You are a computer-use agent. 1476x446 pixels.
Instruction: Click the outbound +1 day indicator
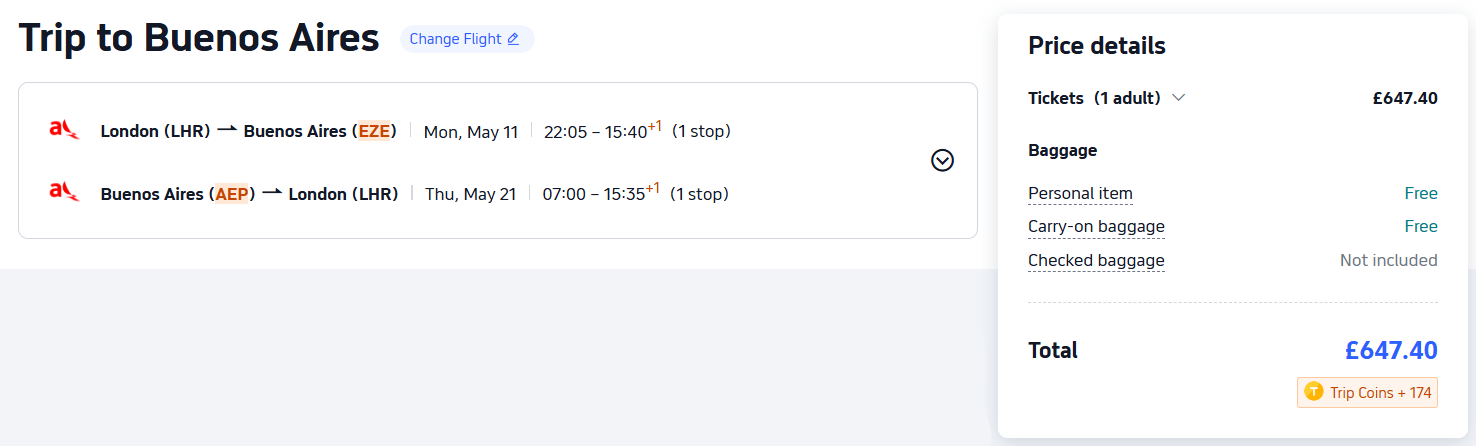tap(654, 126)
